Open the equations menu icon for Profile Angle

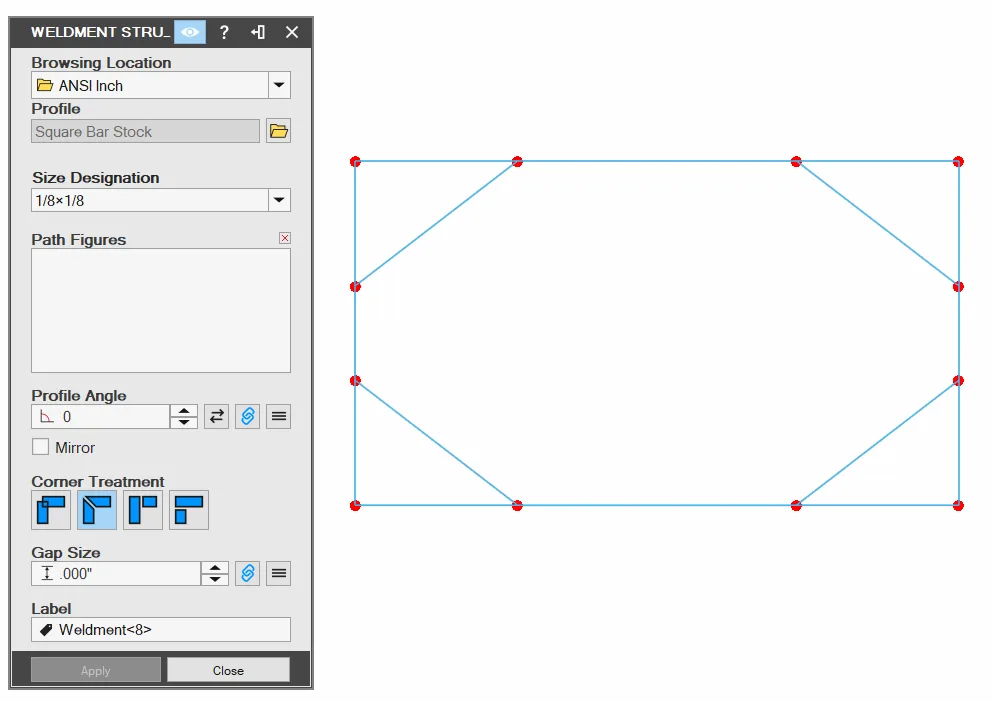[278, 417]
